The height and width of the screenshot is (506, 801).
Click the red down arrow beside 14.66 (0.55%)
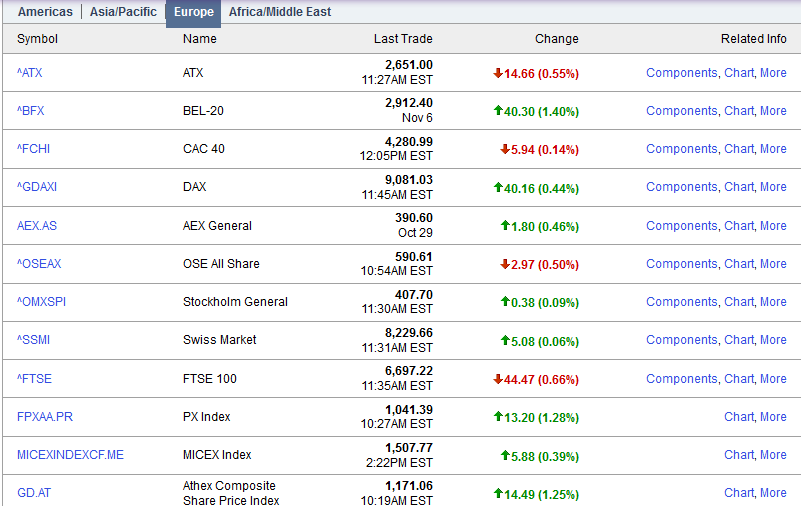(498, 73)
